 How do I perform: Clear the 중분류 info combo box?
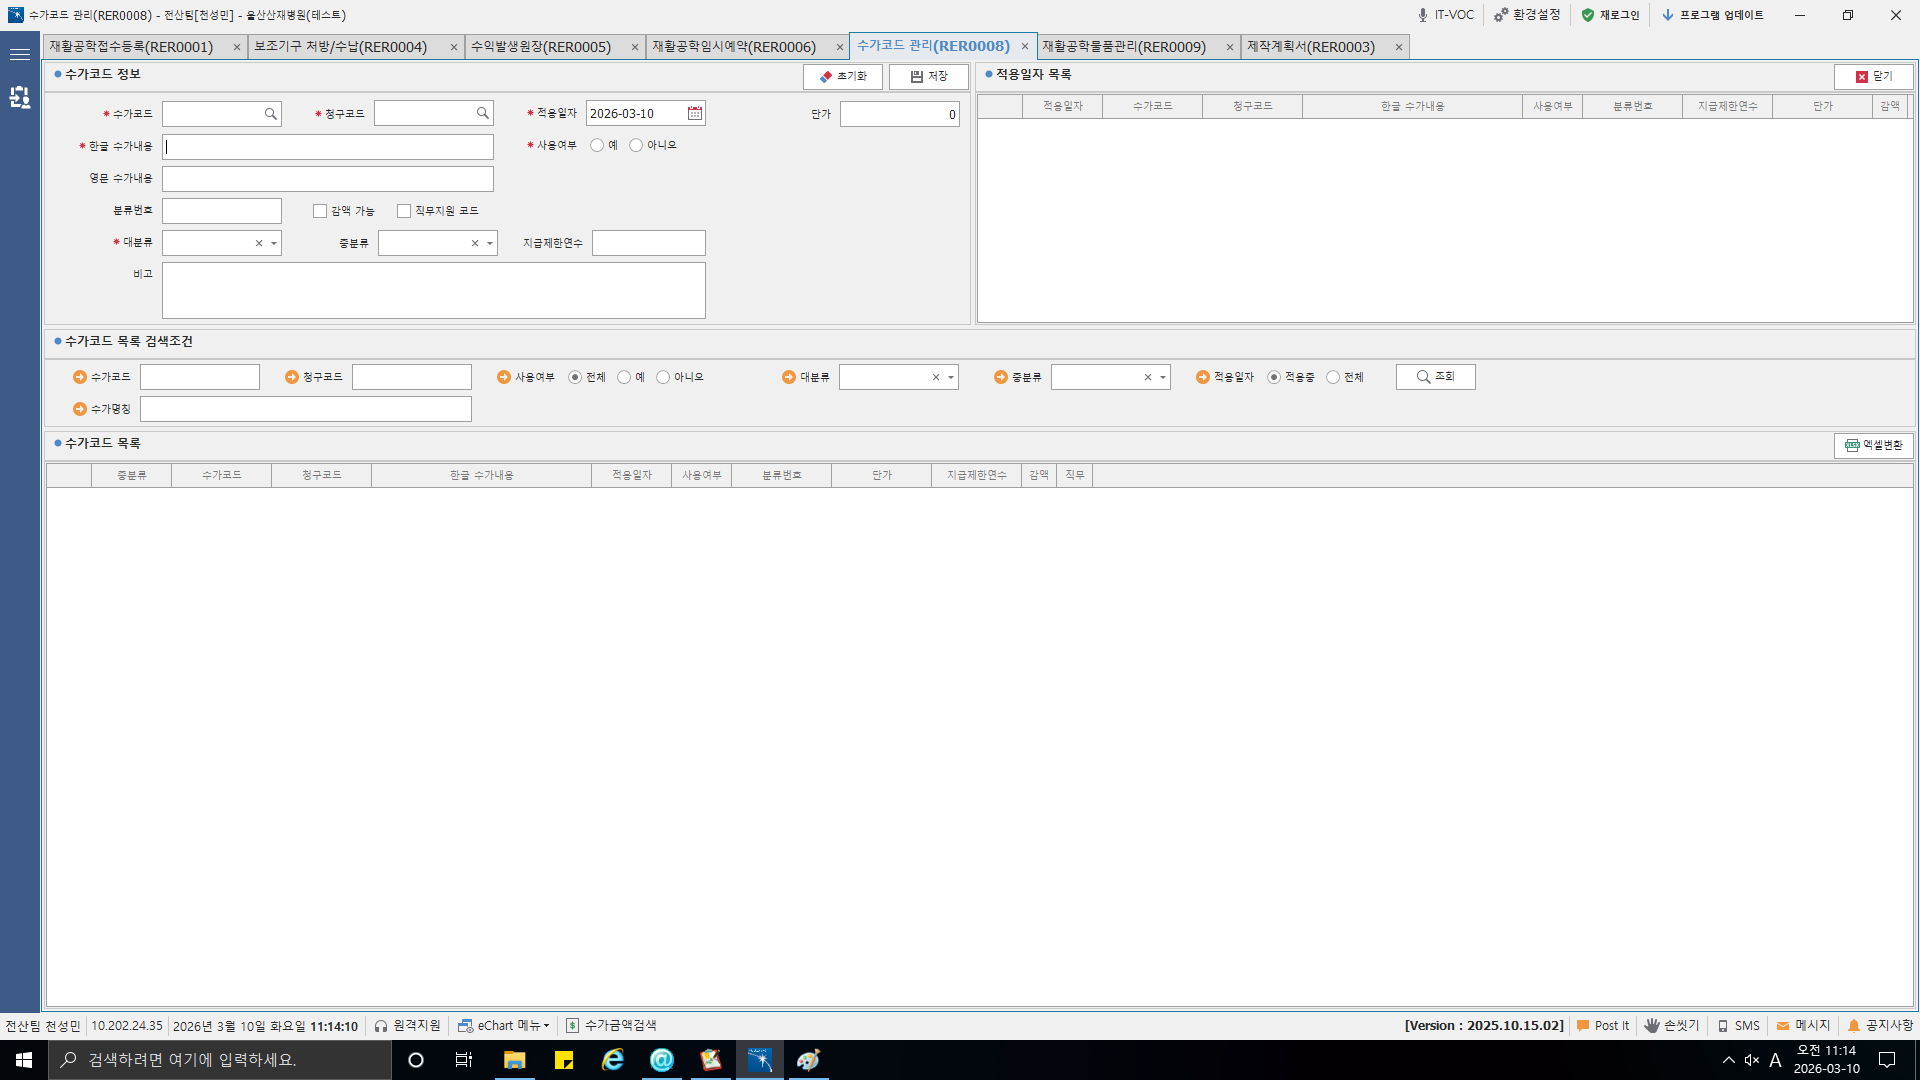[x=475, y=243]
